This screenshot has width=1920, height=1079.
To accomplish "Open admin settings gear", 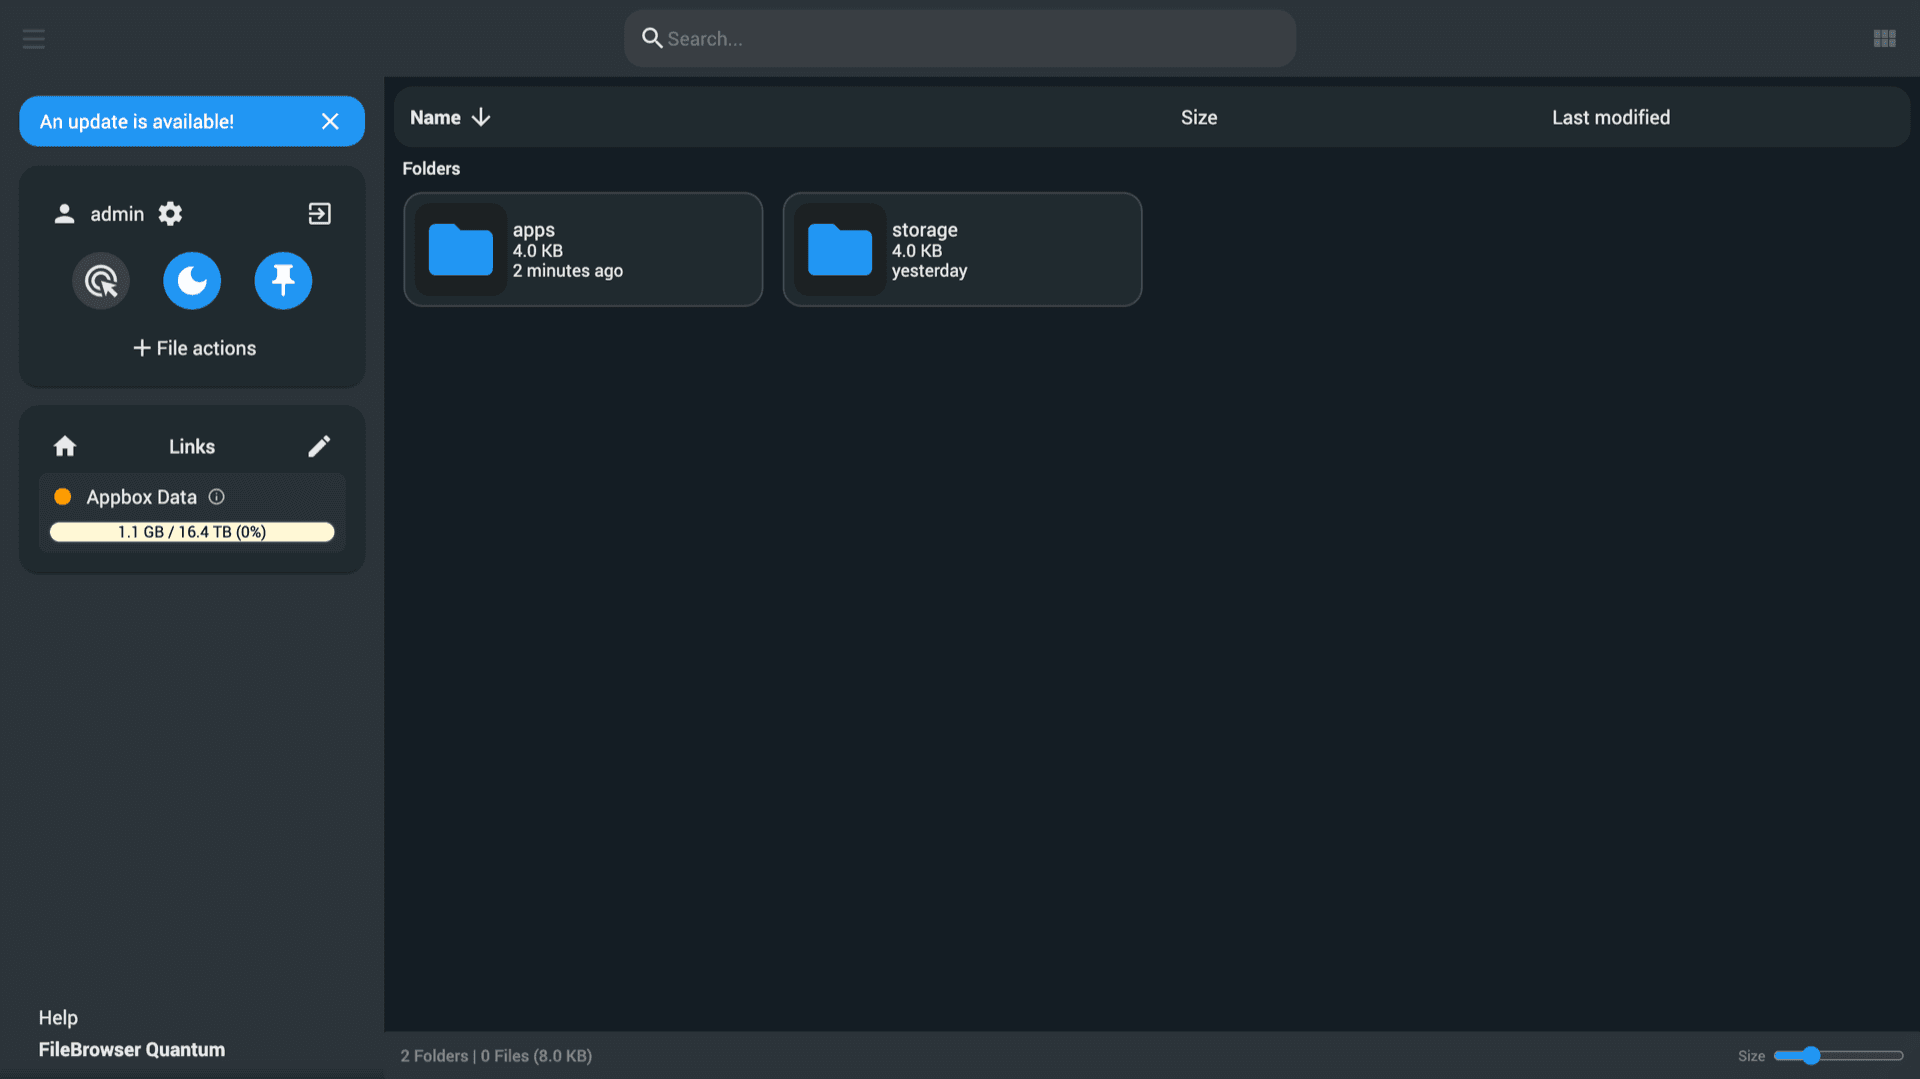I will 170,213.
